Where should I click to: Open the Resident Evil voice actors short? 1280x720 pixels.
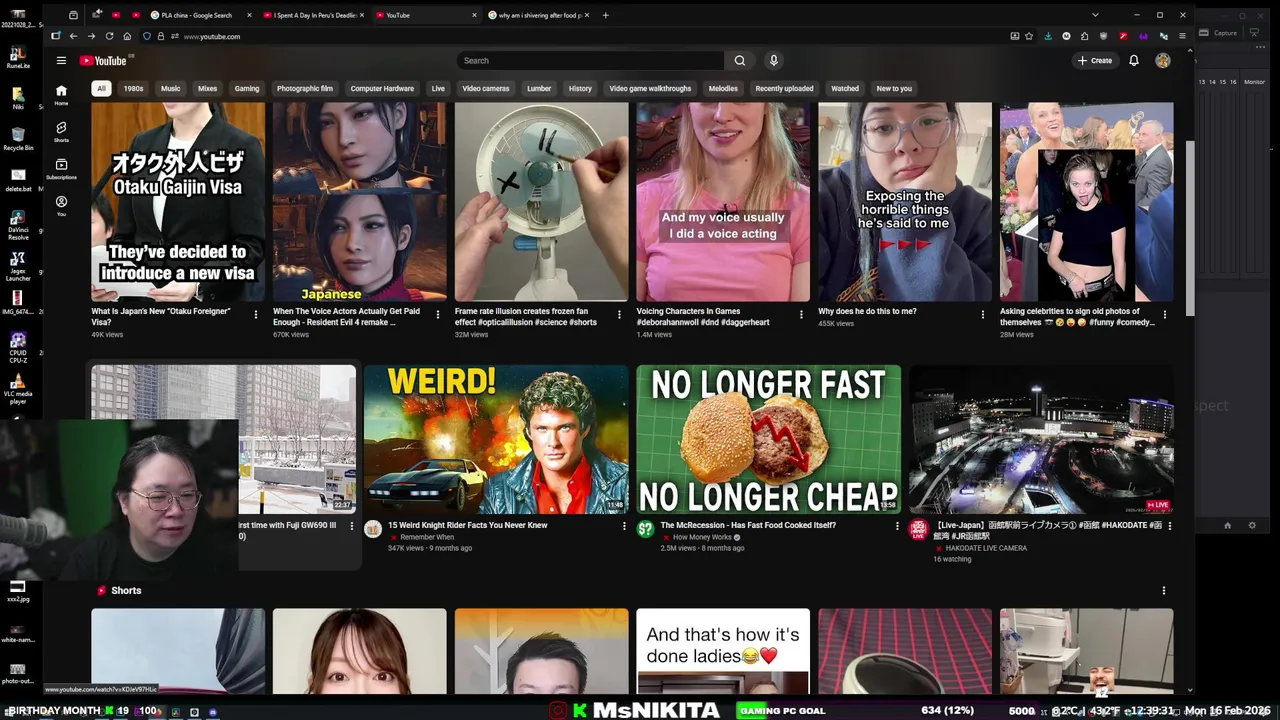tap(359, 201)
